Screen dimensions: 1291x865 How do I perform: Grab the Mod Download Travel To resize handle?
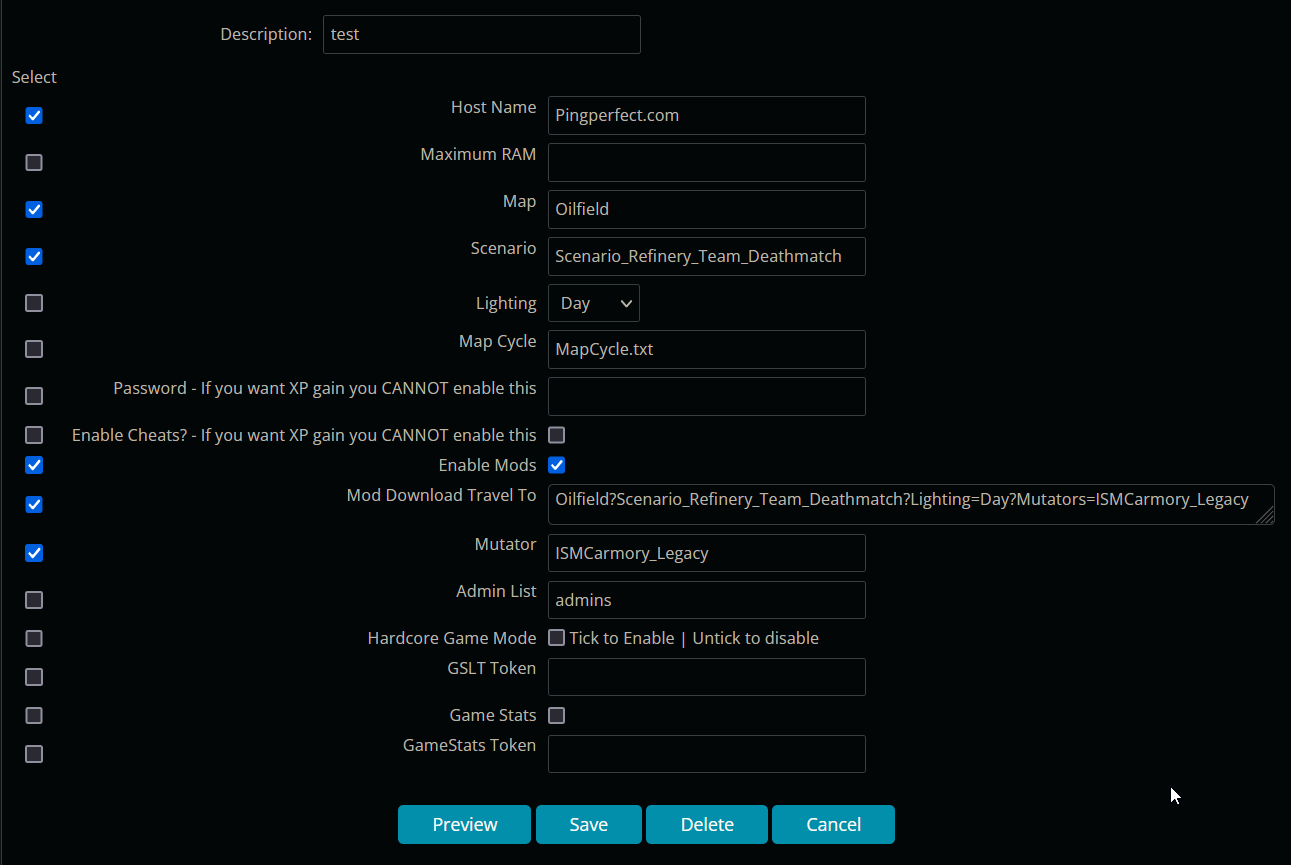[x=1266, y=516]
